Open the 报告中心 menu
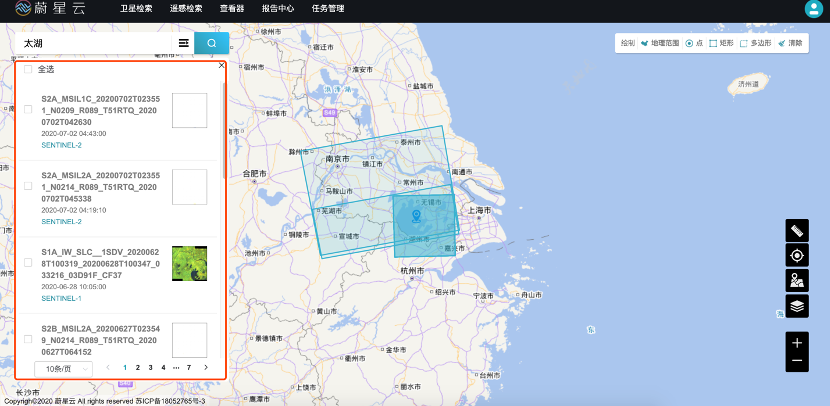 (x=277, y=9)
